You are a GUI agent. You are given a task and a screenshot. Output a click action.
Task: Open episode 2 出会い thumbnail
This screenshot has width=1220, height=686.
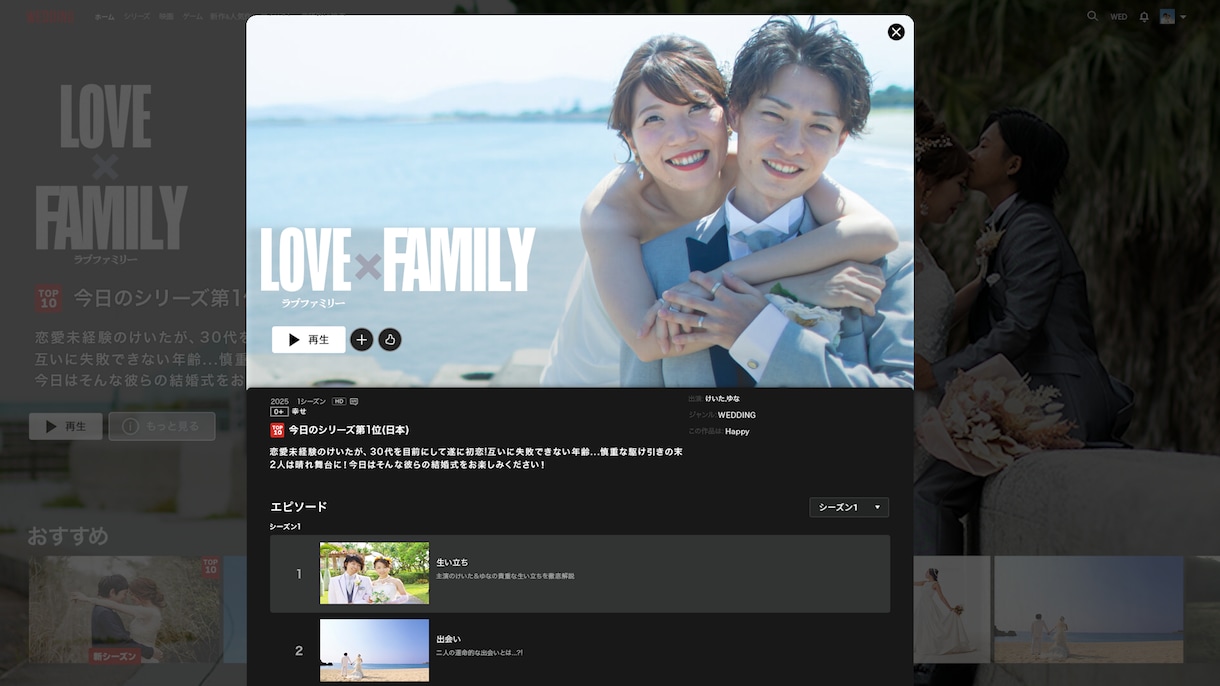coord(374,650)
